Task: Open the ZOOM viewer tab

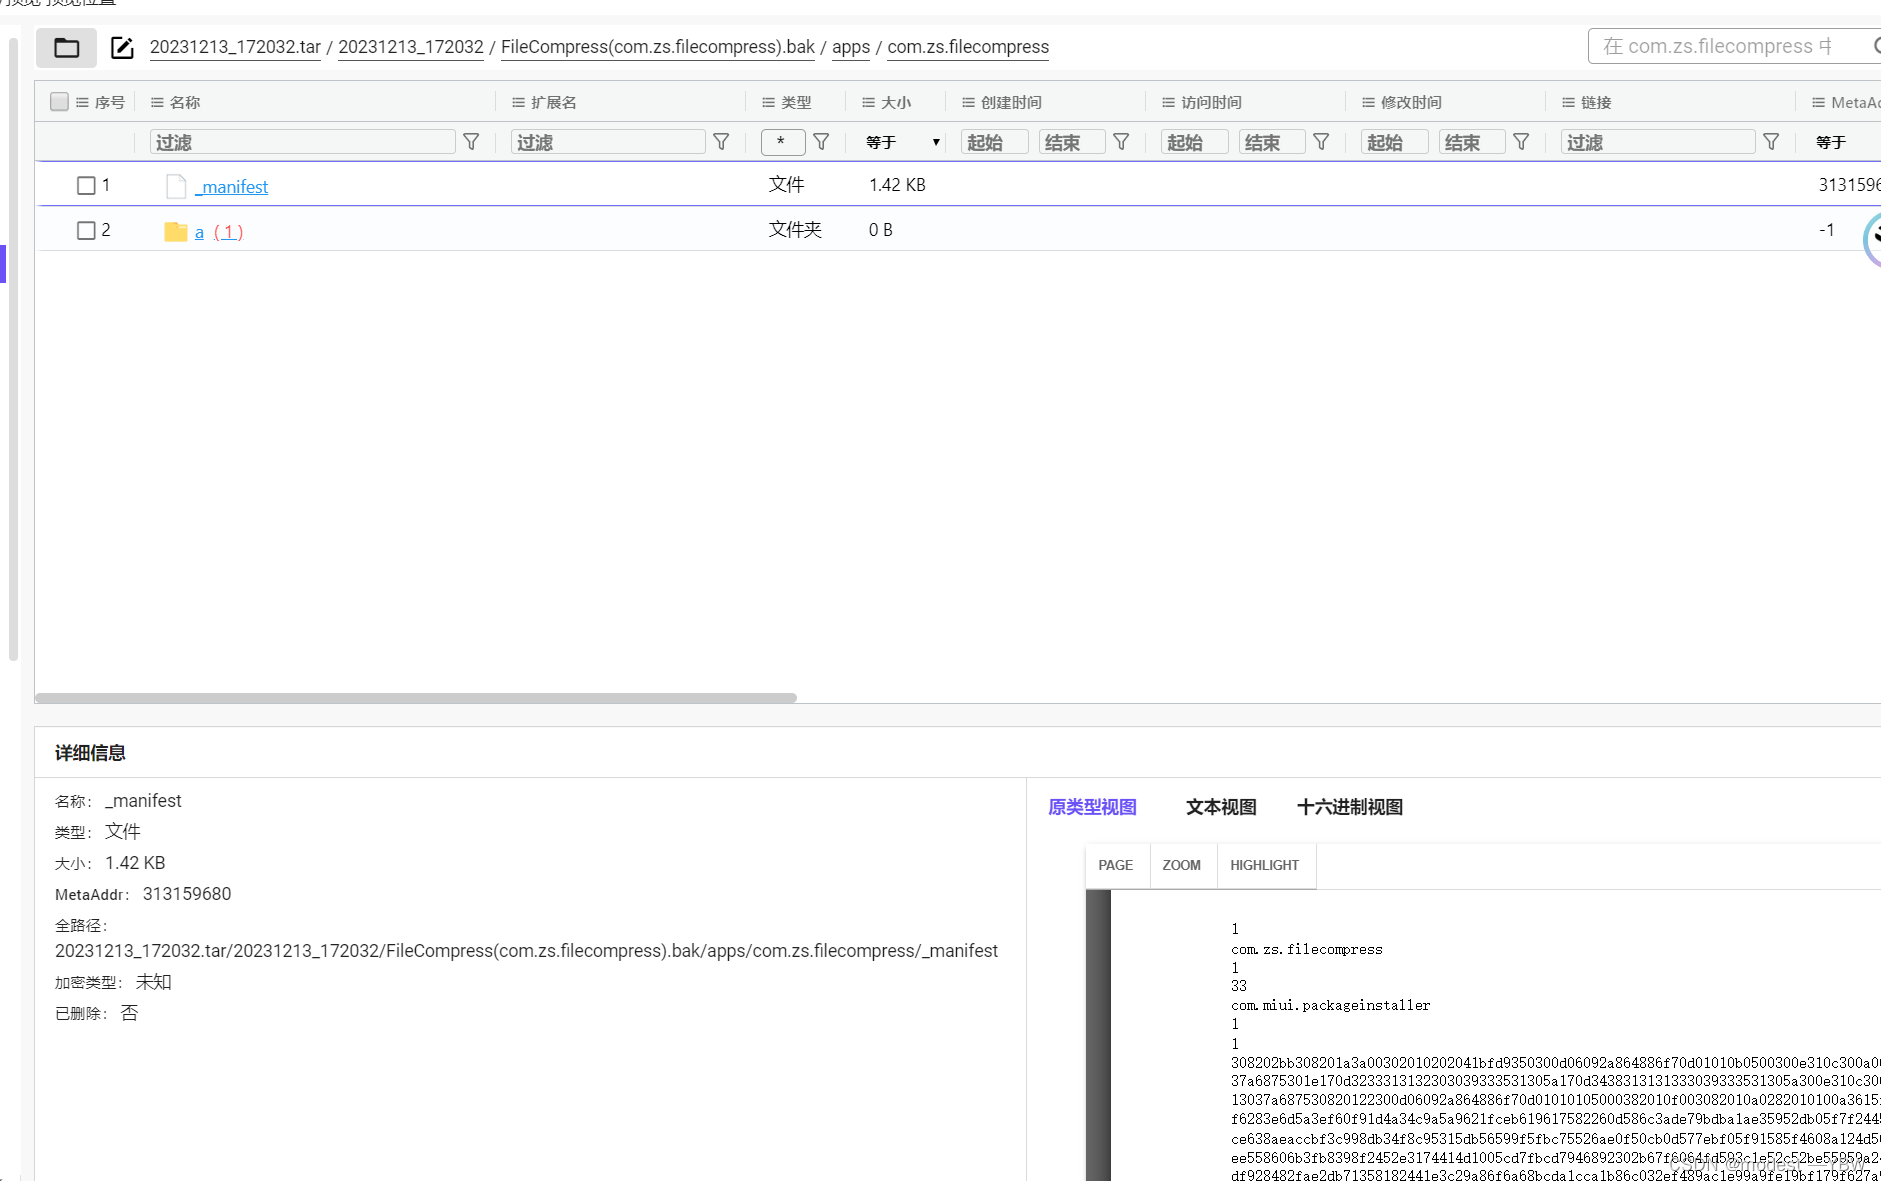Action: [x=1182, y=865]
